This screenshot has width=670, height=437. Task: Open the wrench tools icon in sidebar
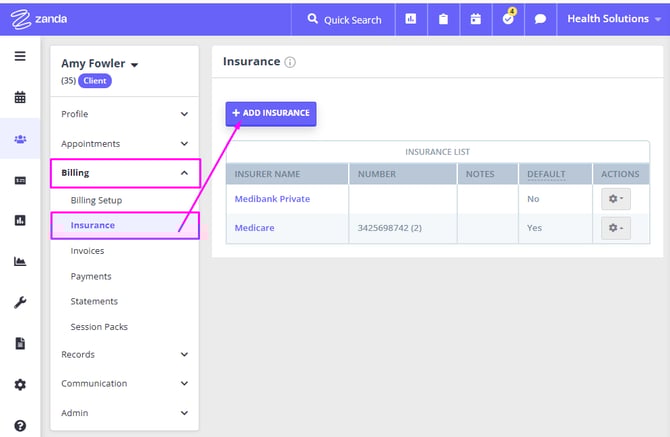(x=20, y=303)
